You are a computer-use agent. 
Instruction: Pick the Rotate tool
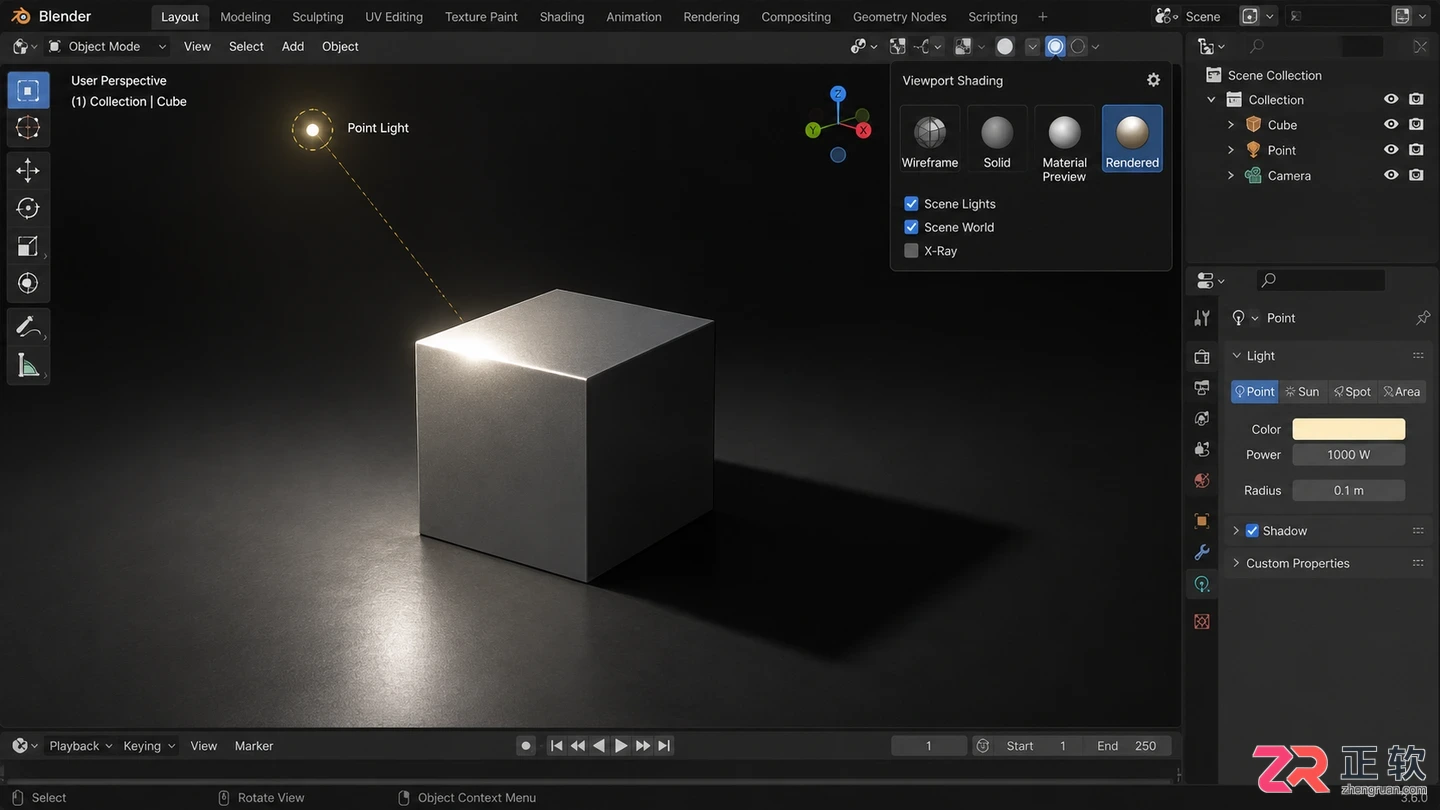[x=28, y=208]
